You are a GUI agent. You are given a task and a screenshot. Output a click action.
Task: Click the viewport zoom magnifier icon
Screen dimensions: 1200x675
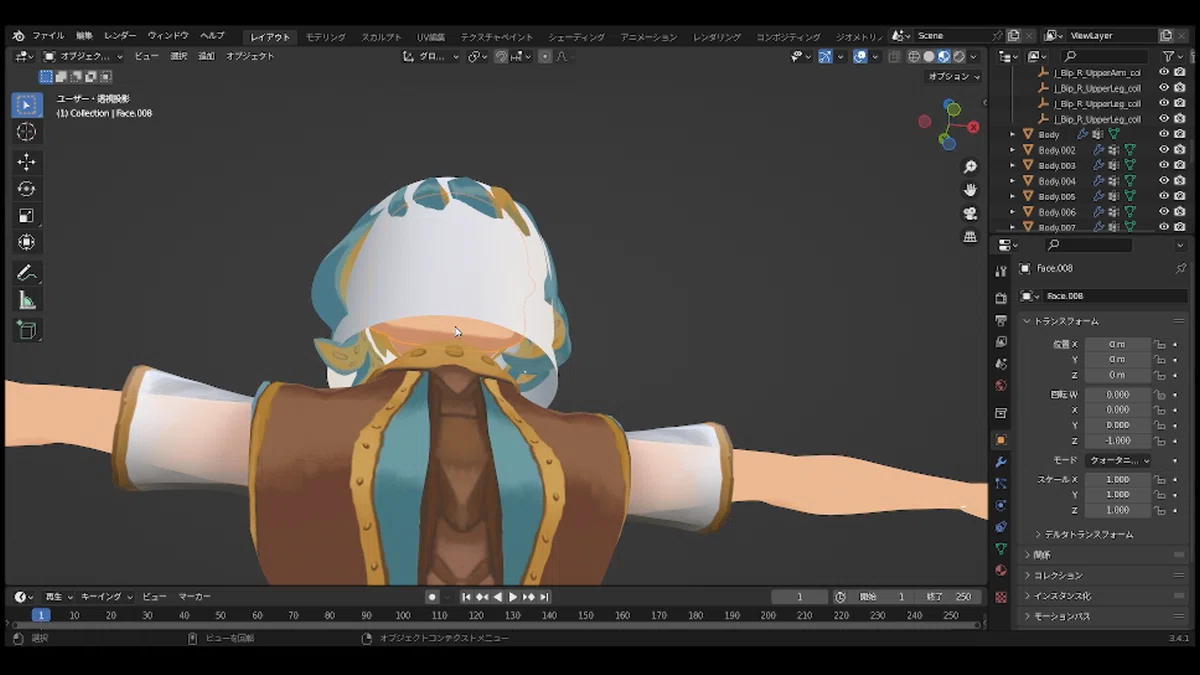(x=969, y=167)
